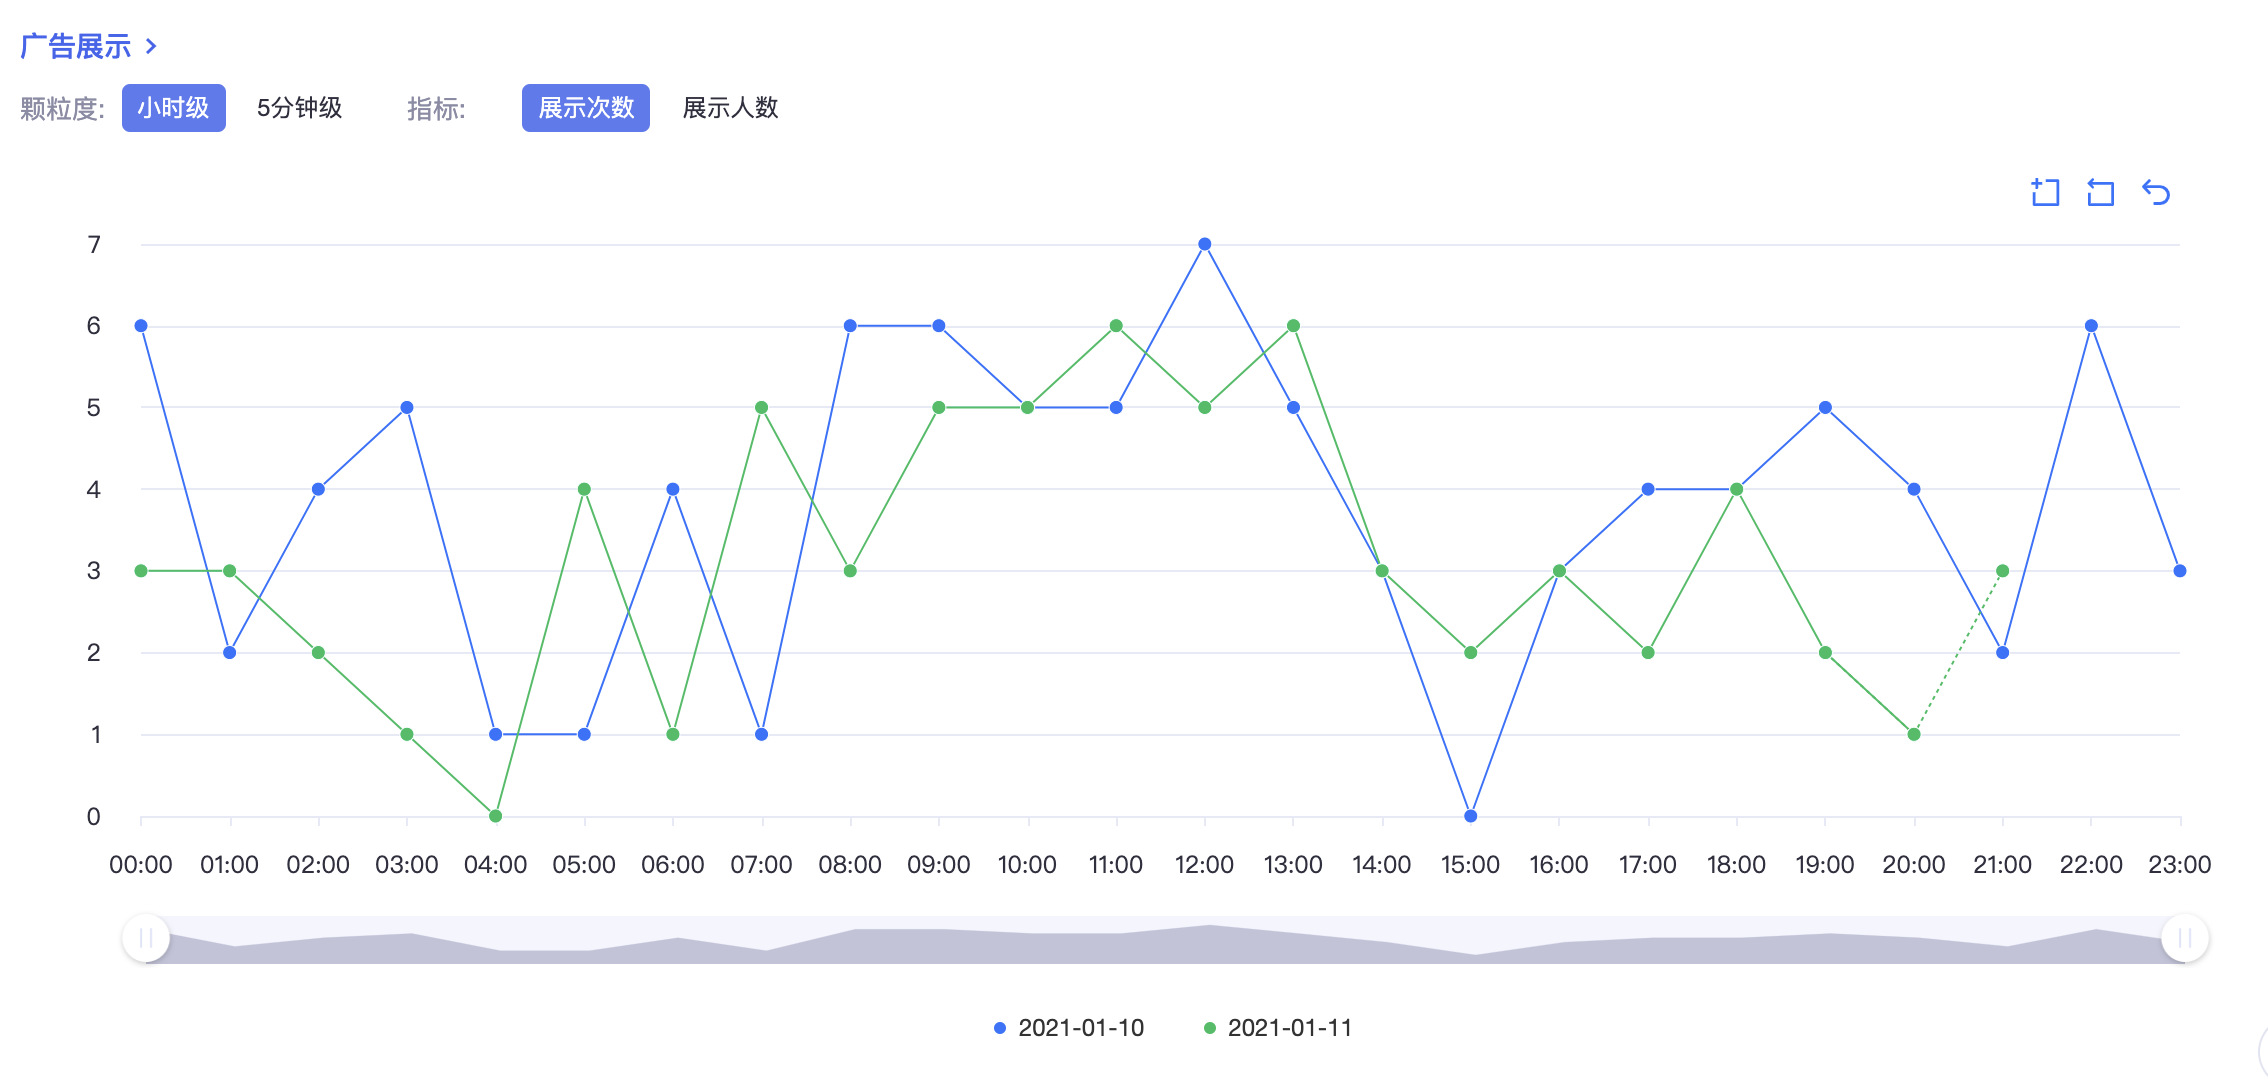
Task: Click the 00:00 x-axis label
Action: (x=141, y=865)
